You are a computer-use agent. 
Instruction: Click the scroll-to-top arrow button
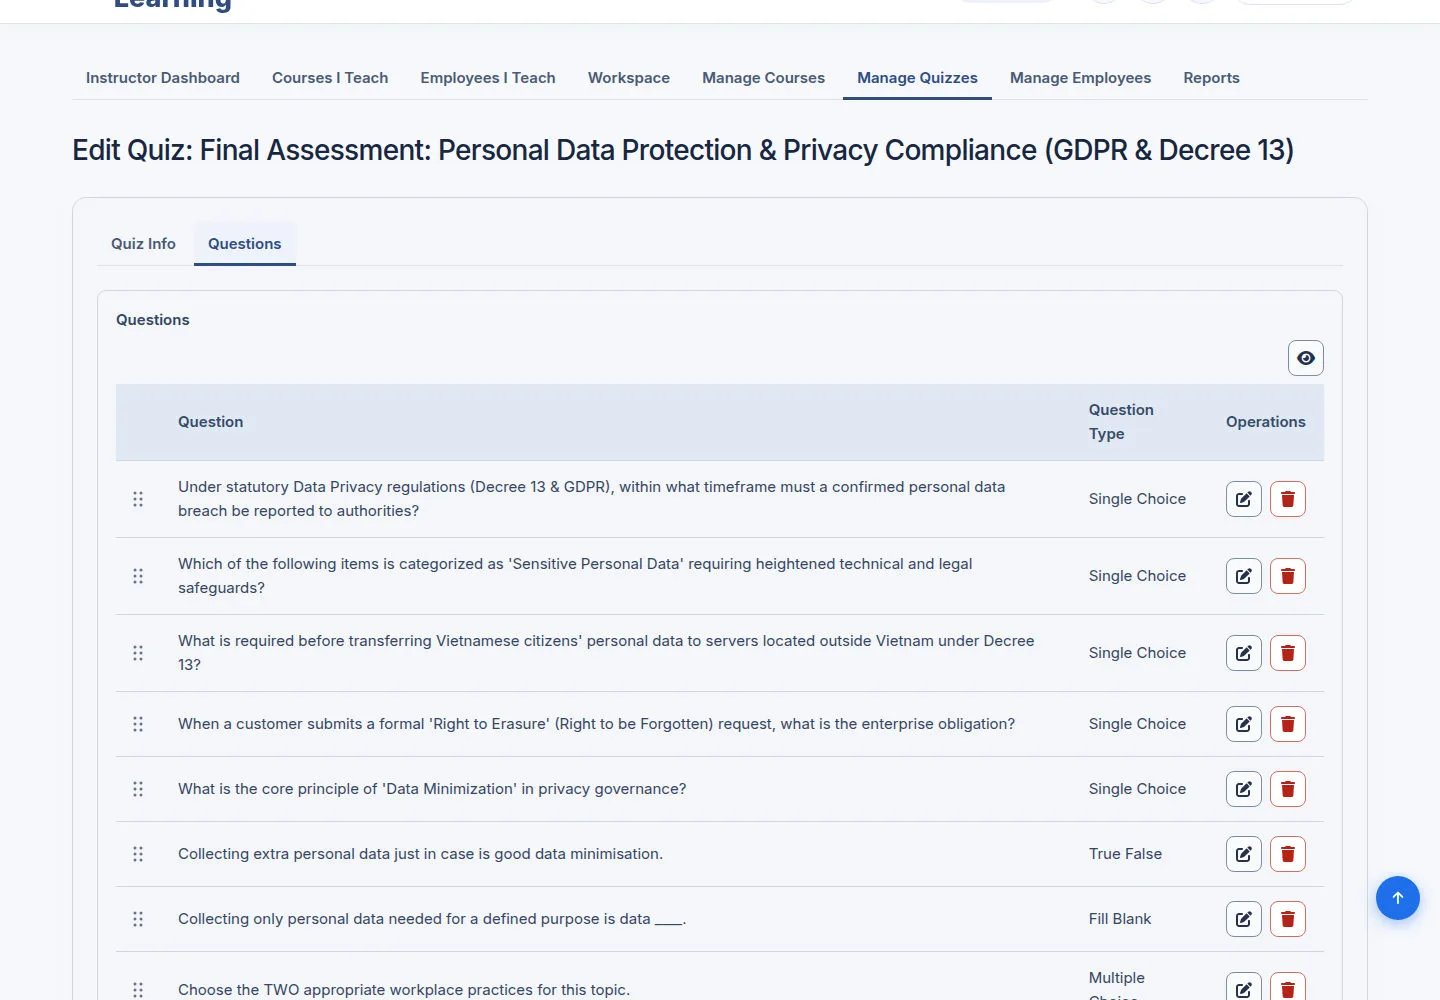(x=1398, y=898)
